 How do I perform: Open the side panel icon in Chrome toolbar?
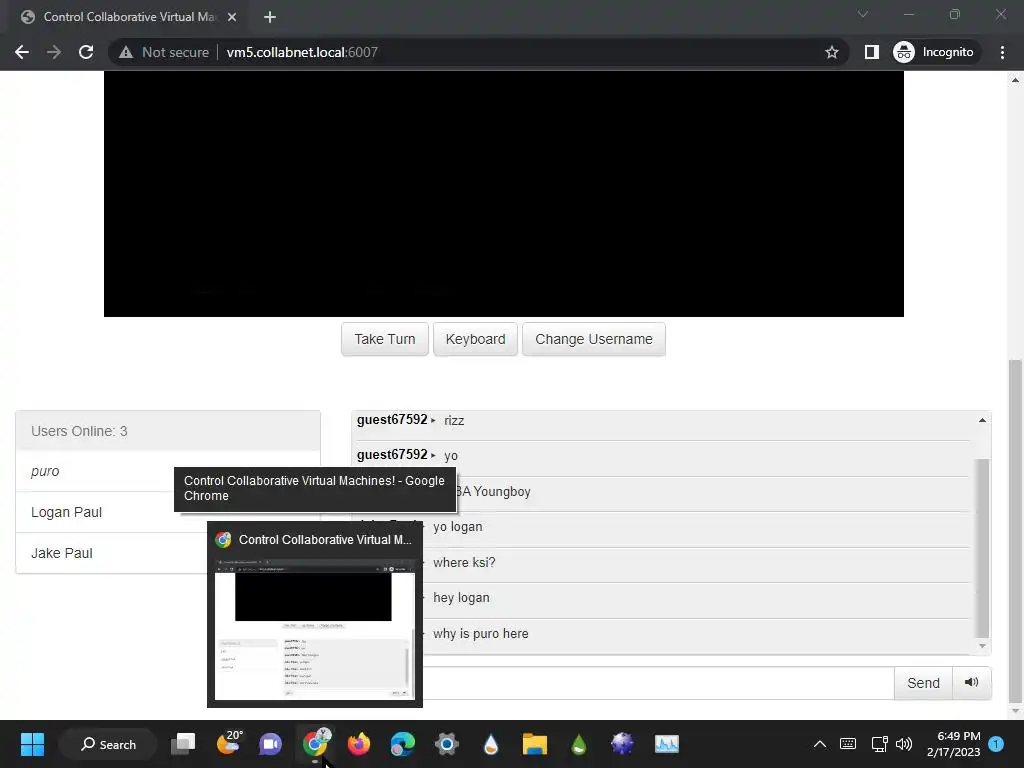(x=872, y=52)
